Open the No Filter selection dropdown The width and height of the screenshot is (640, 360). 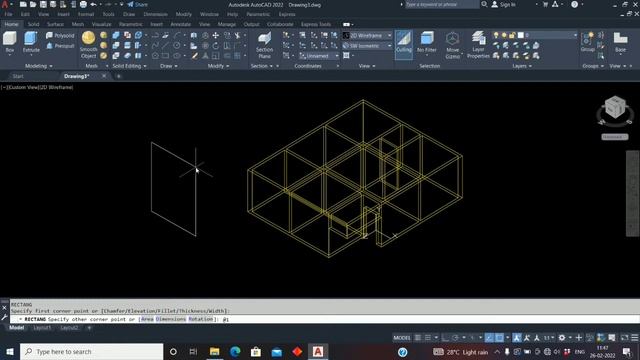pos(427,42)
